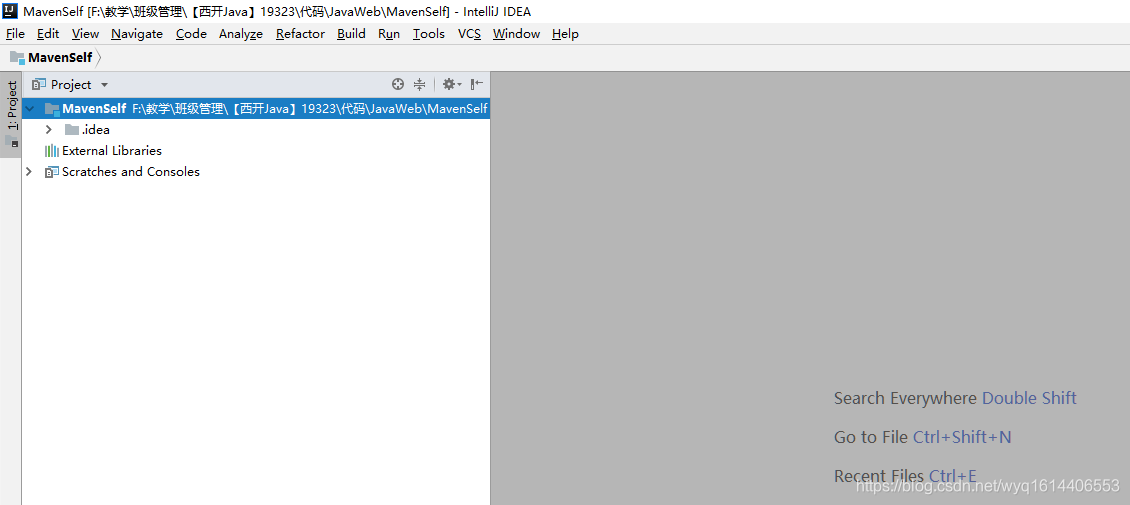Click the folder icon in navigation bar
Viewport: 1130px width, 505px height.
pos(17,58)
